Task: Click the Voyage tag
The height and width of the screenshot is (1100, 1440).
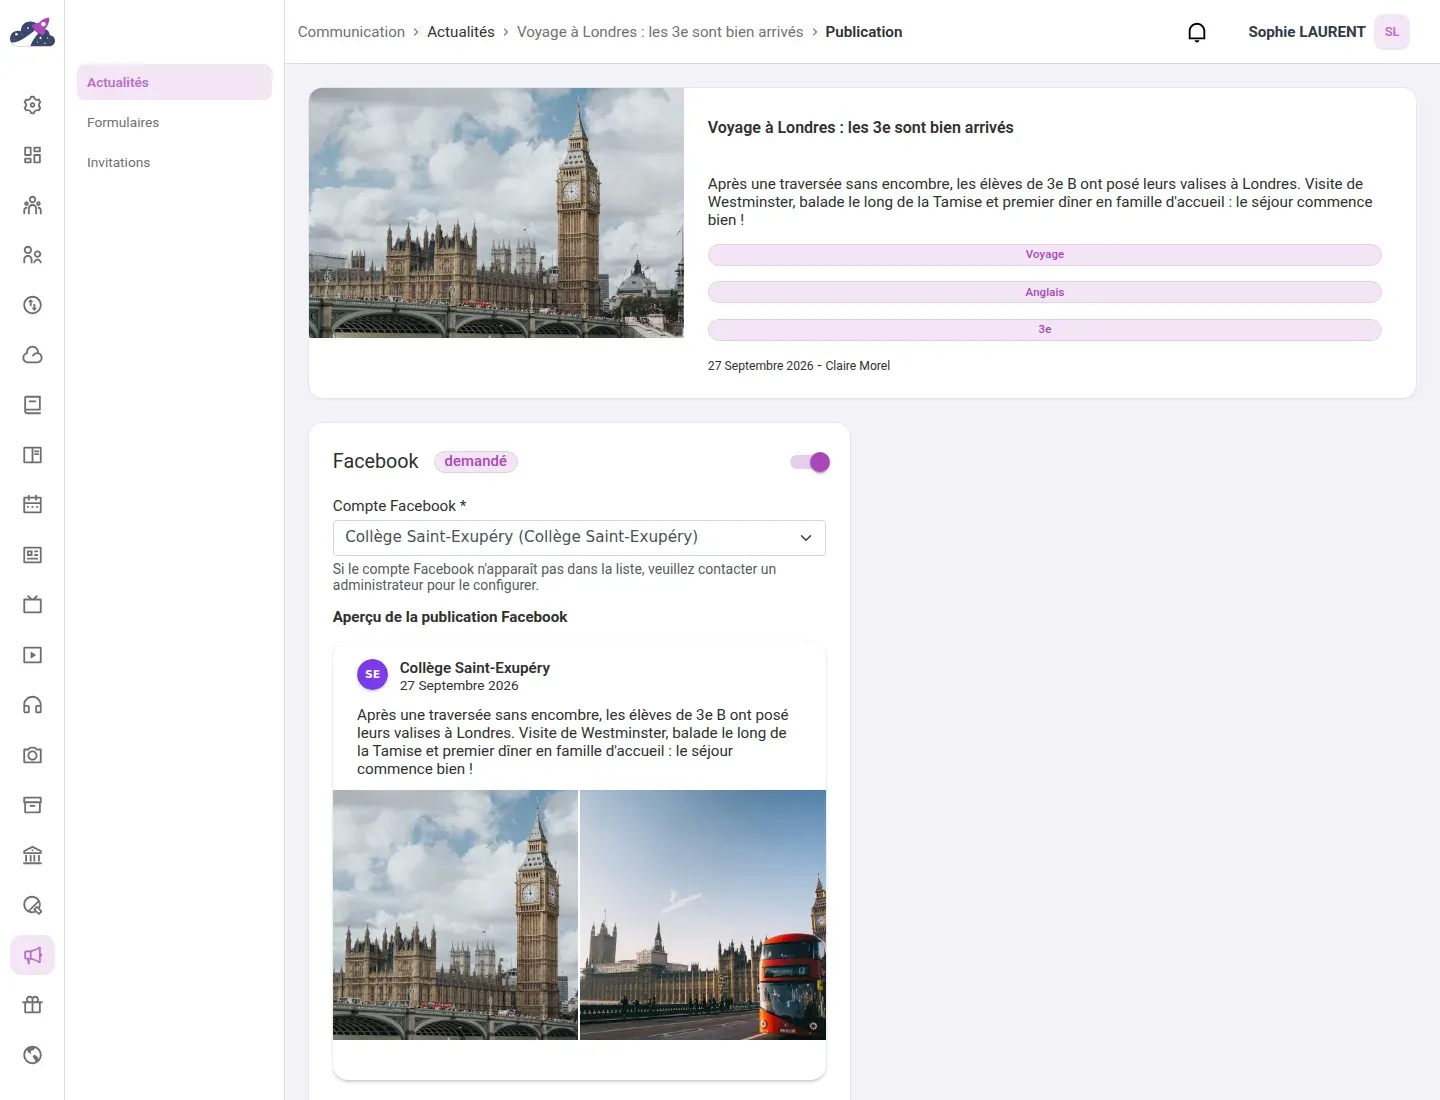Action: click(x=1044, y=255)
